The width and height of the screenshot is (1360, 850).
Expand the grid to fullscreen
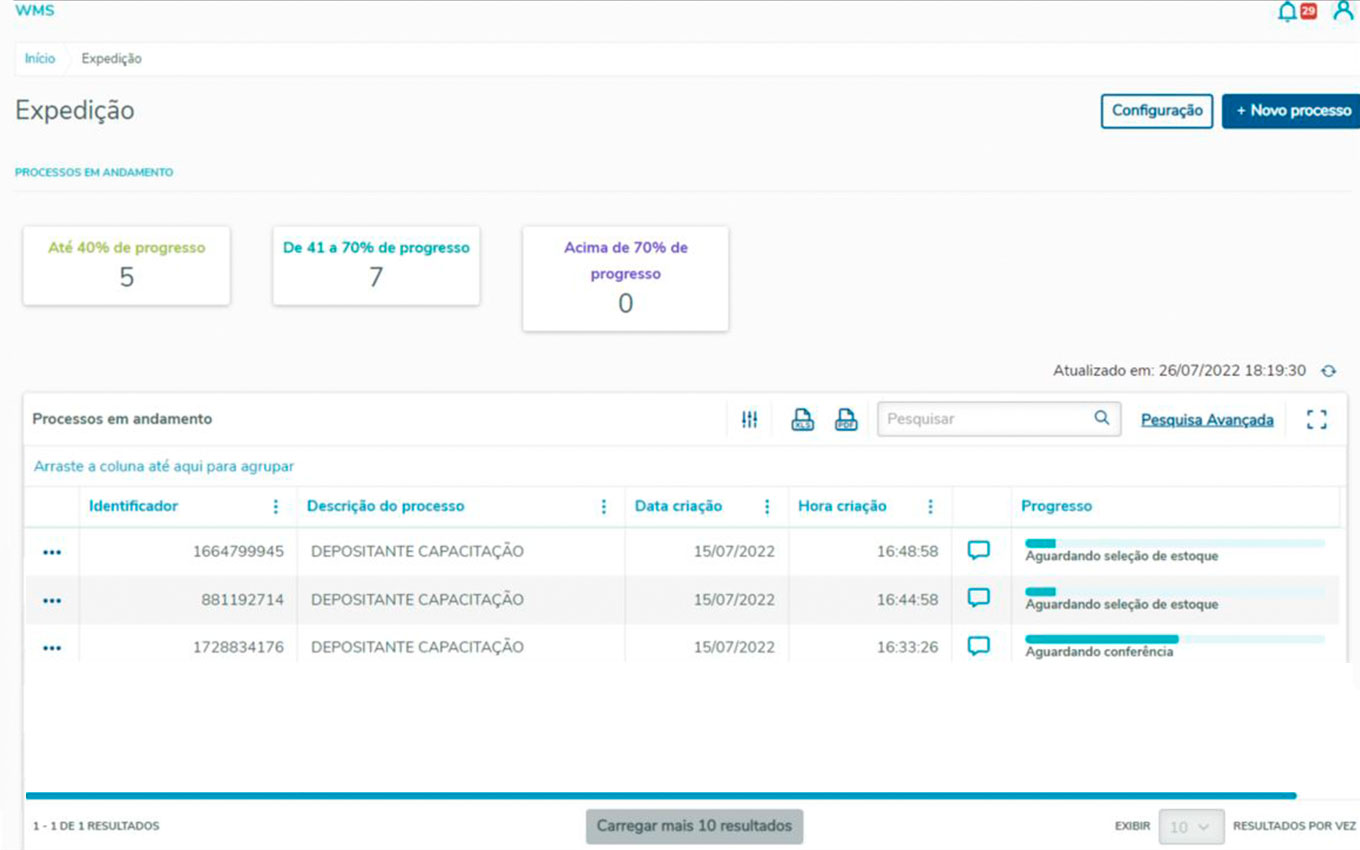point(1316,420)
